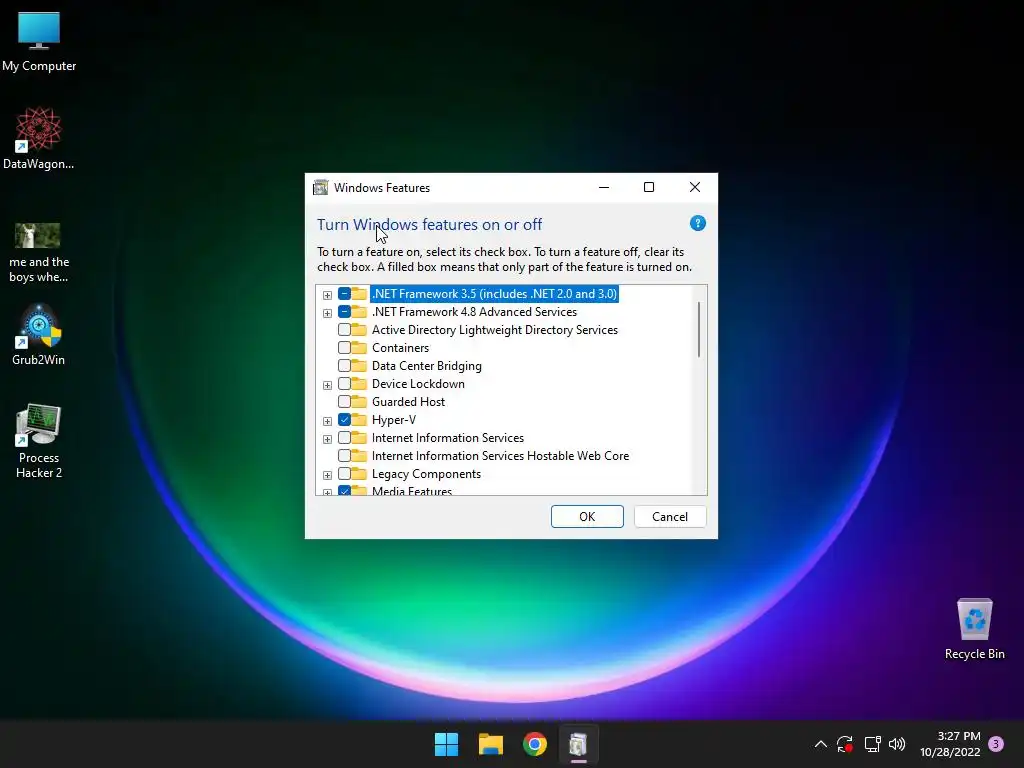Toggle the .NET Framework 3.5 checkbox
The image size is (1024, 768).
pos(344,294)
